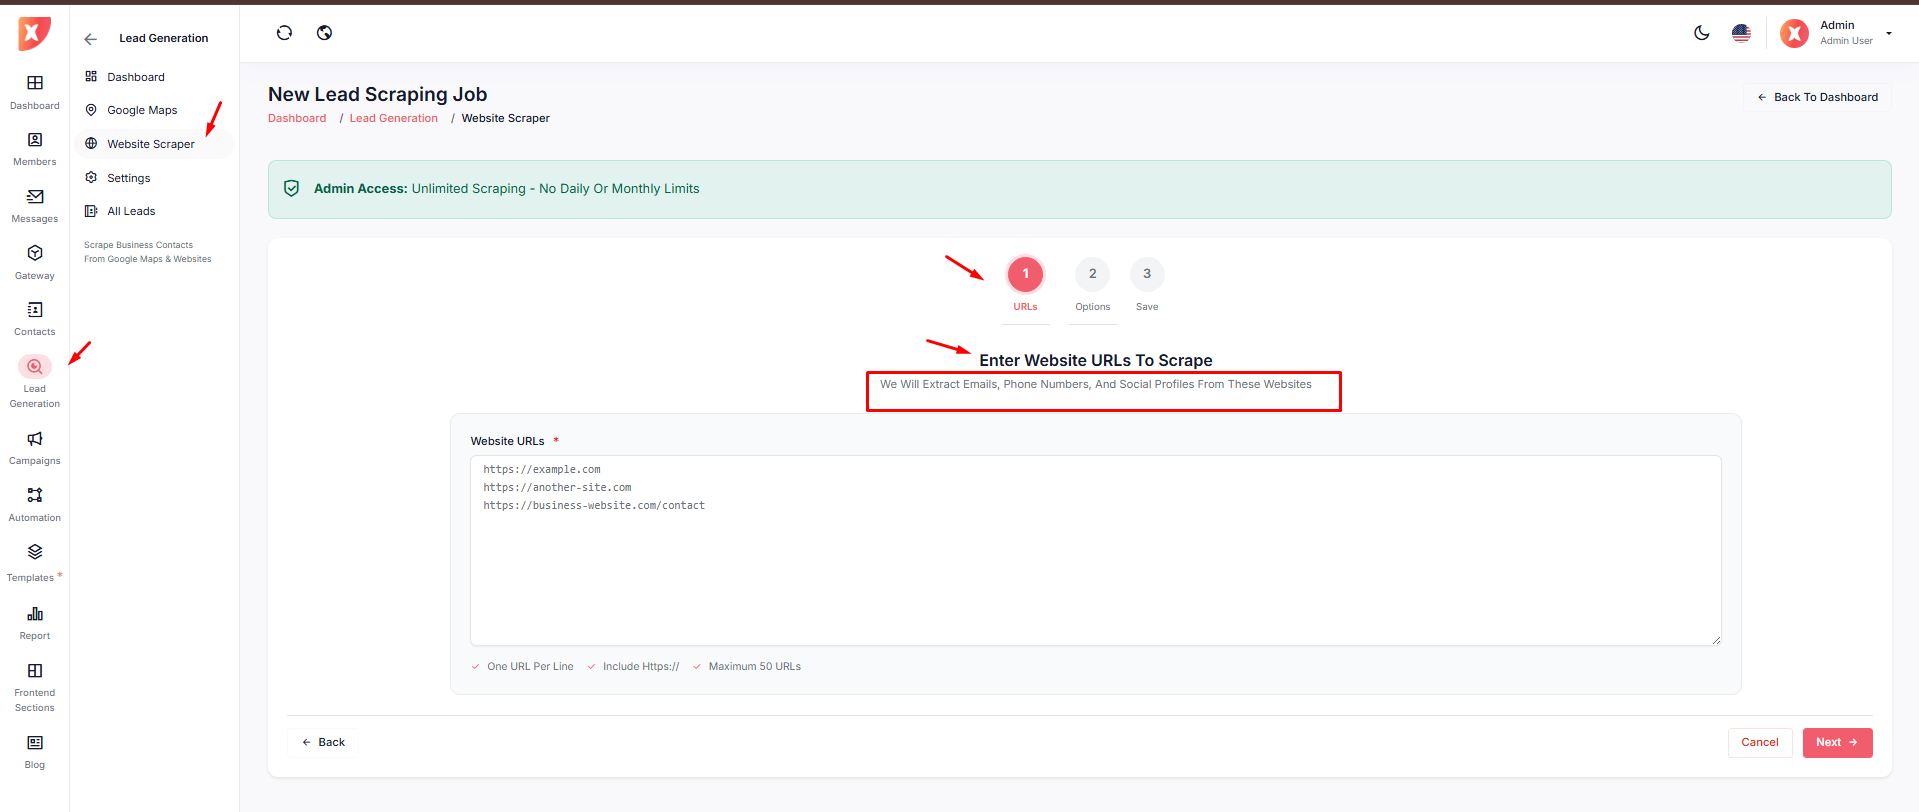Open All Leads menu item

tap(131, 211)
